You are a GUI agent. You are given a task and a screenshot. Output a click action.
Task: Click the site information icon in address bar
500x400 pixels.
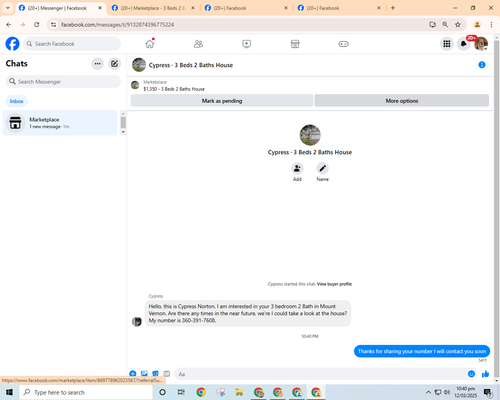coord(53,25)
